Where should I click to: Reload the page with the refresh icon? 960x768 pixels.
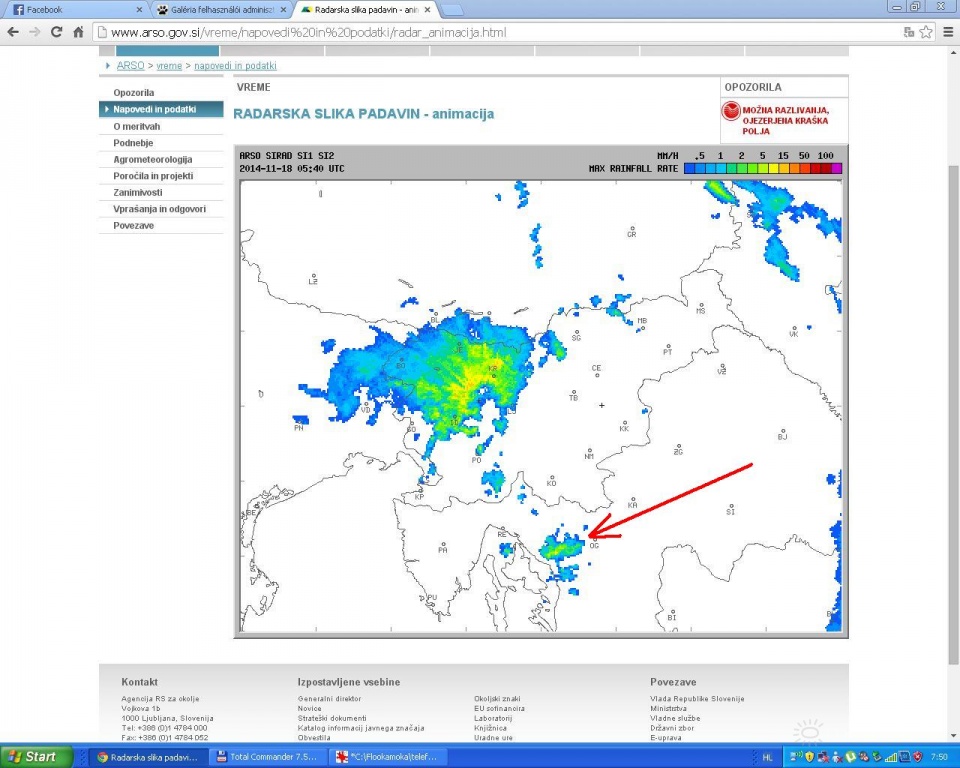[57, 32]
